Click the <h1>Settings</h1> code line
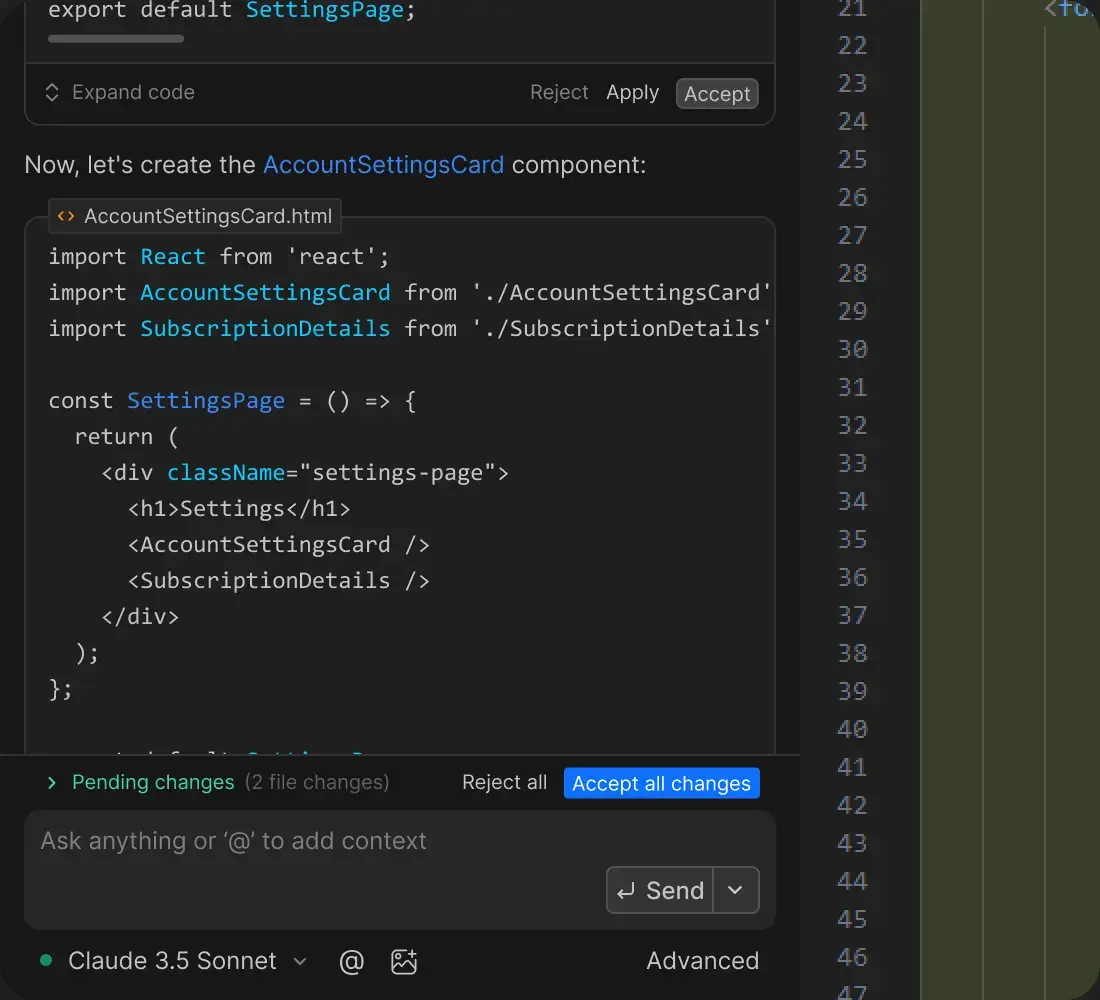Screen dimensions: 1100x1000 [x=239, y=509]
